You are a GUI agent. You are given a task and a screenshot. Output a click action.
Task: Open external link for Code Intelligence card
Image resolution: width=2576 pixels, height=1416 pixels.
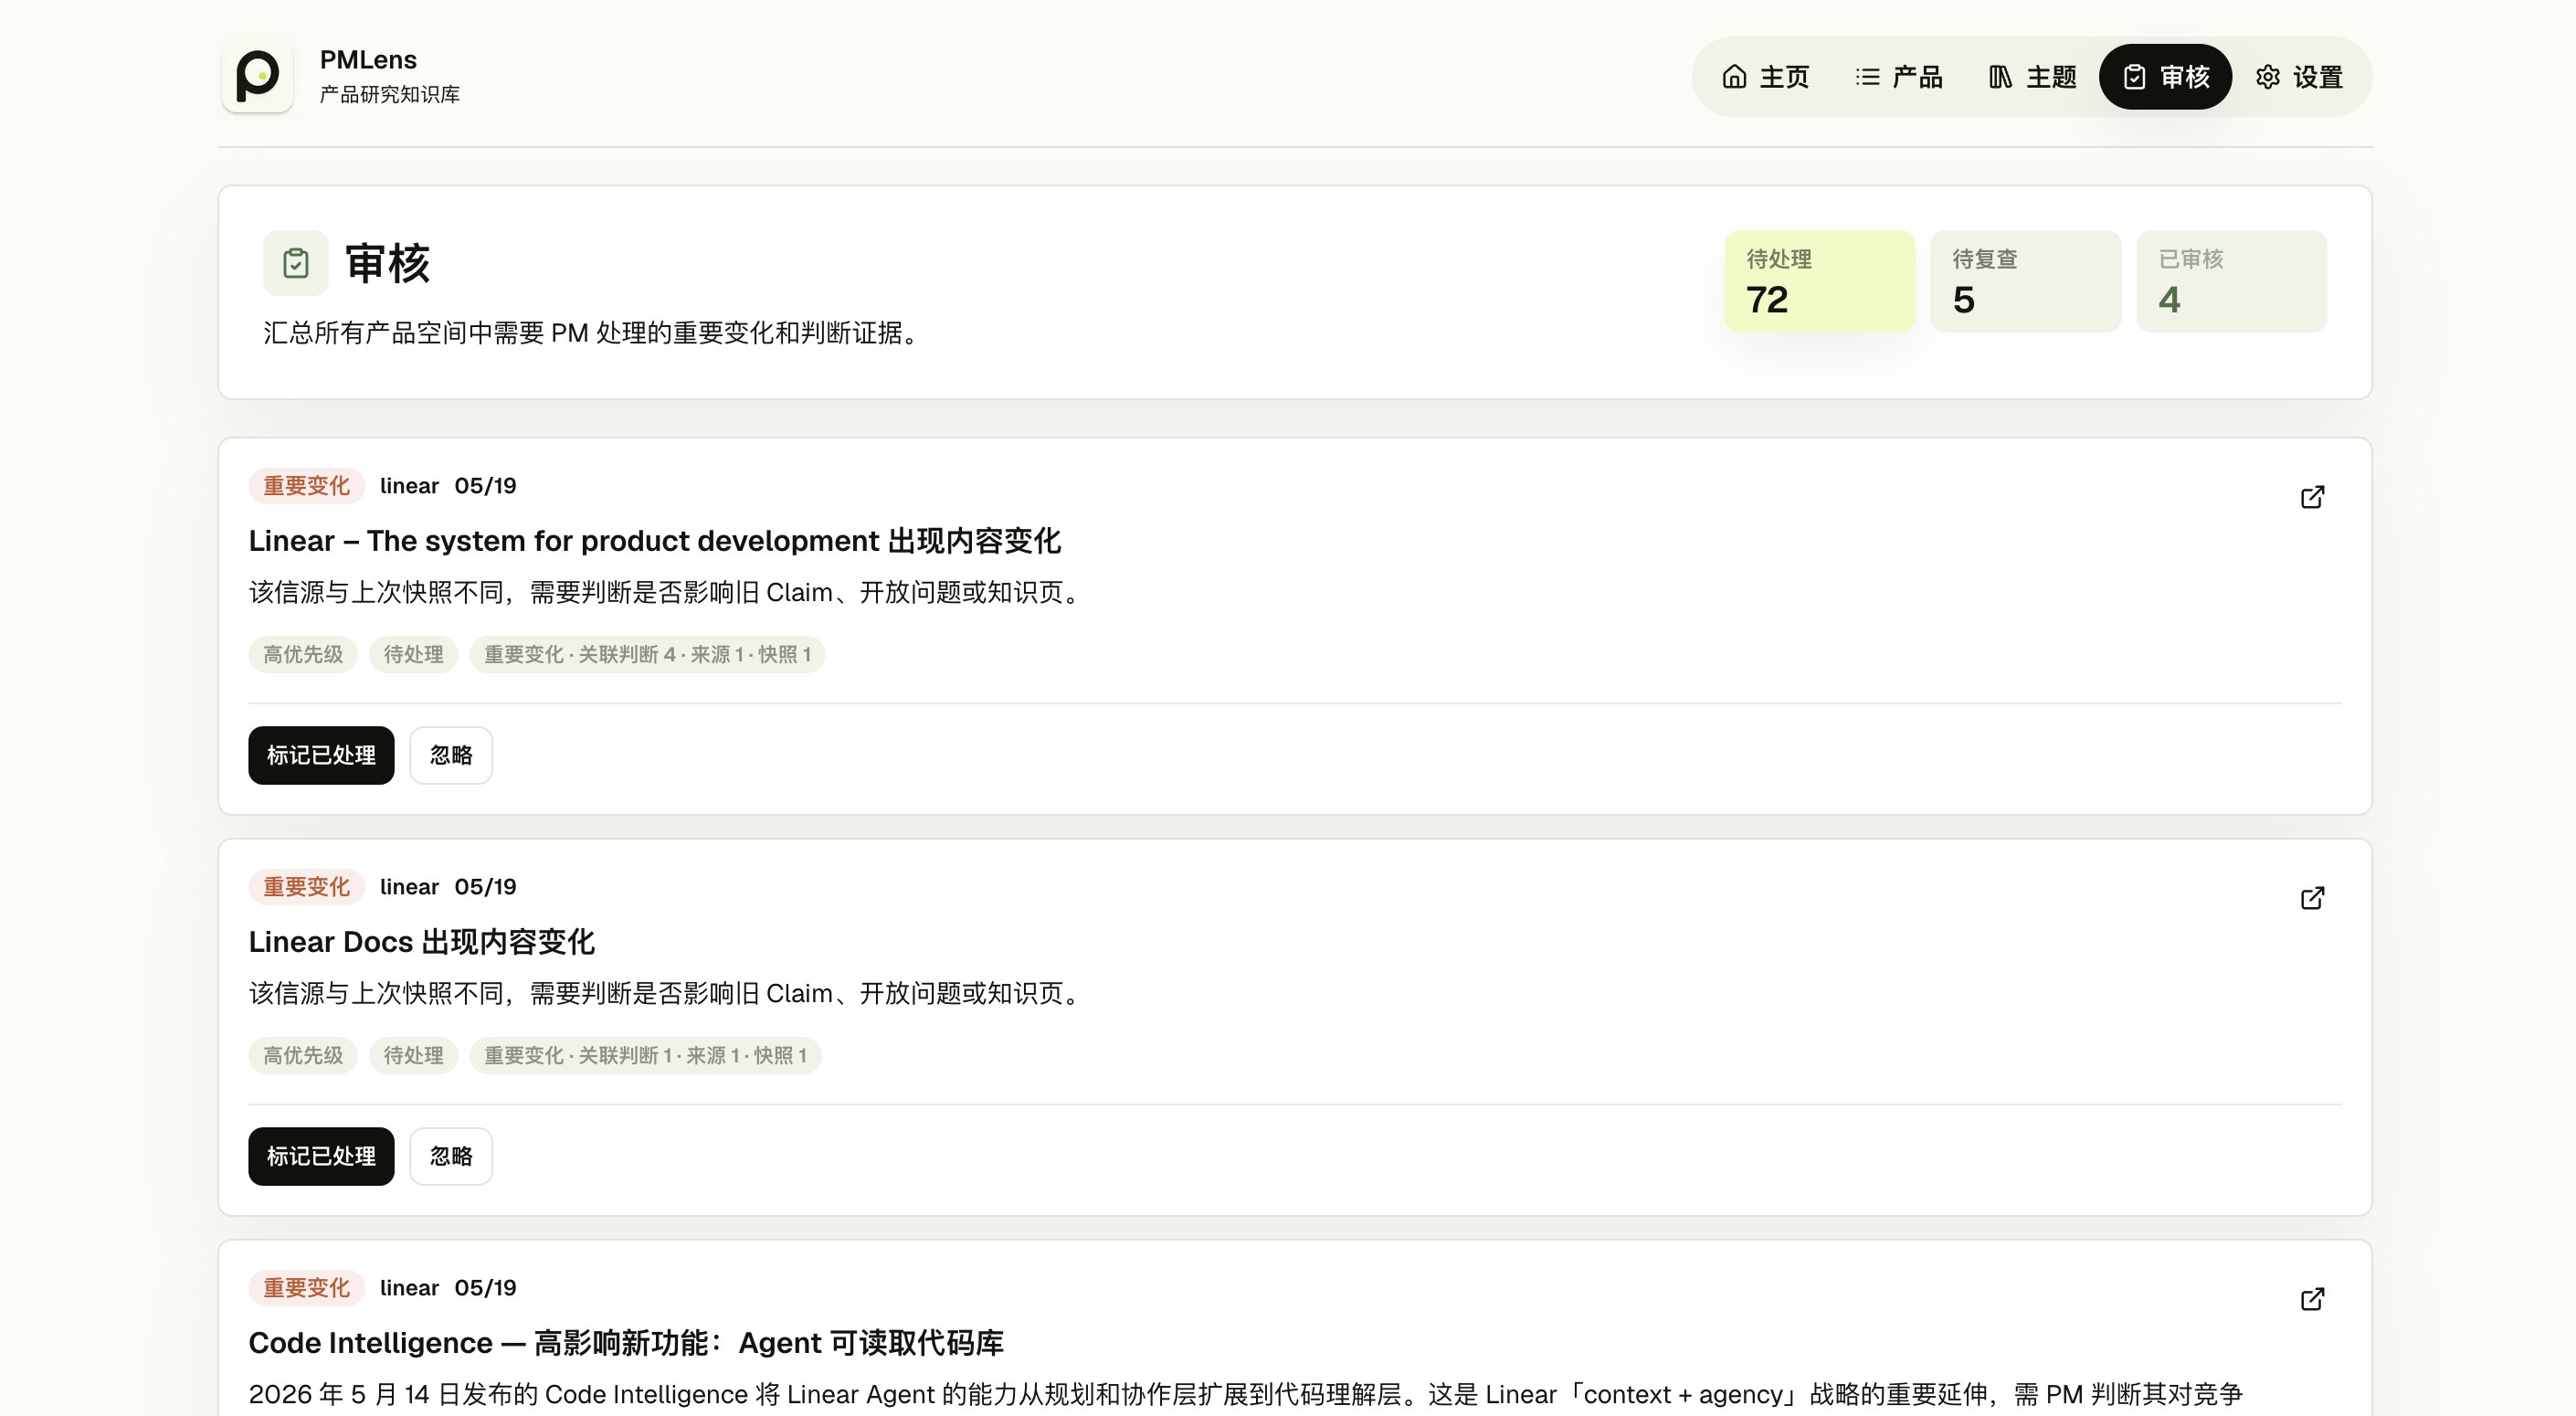point(2312,1299)
